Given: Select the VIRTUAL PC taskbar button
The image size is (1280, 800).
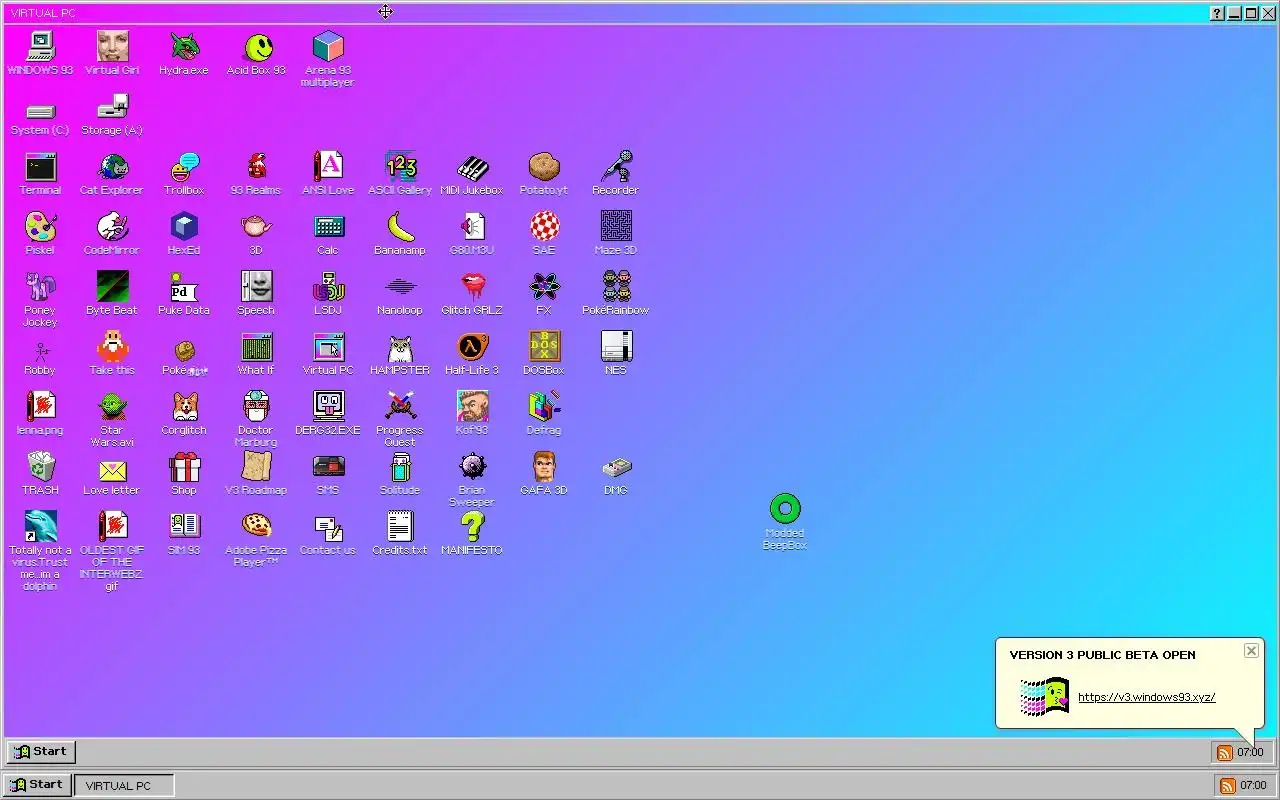Looking at the screenshot, I should 124,785.
